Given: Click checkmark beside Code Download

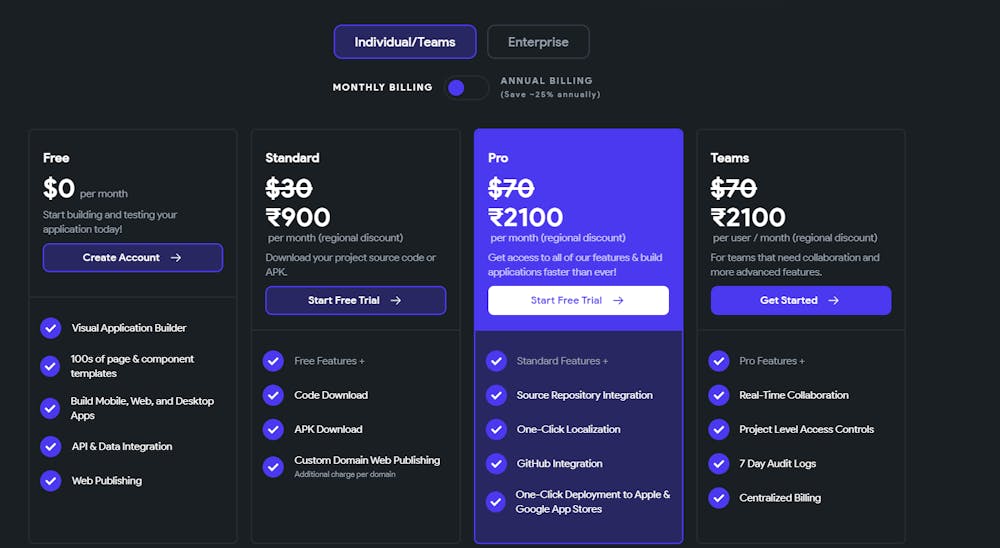Looking at the screenshot, I should [x=273, y=395].
